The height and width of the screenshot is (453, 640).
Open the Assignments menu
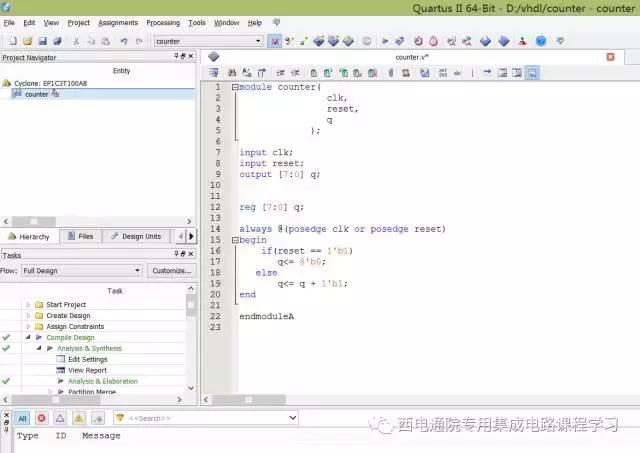coord(118,23)
